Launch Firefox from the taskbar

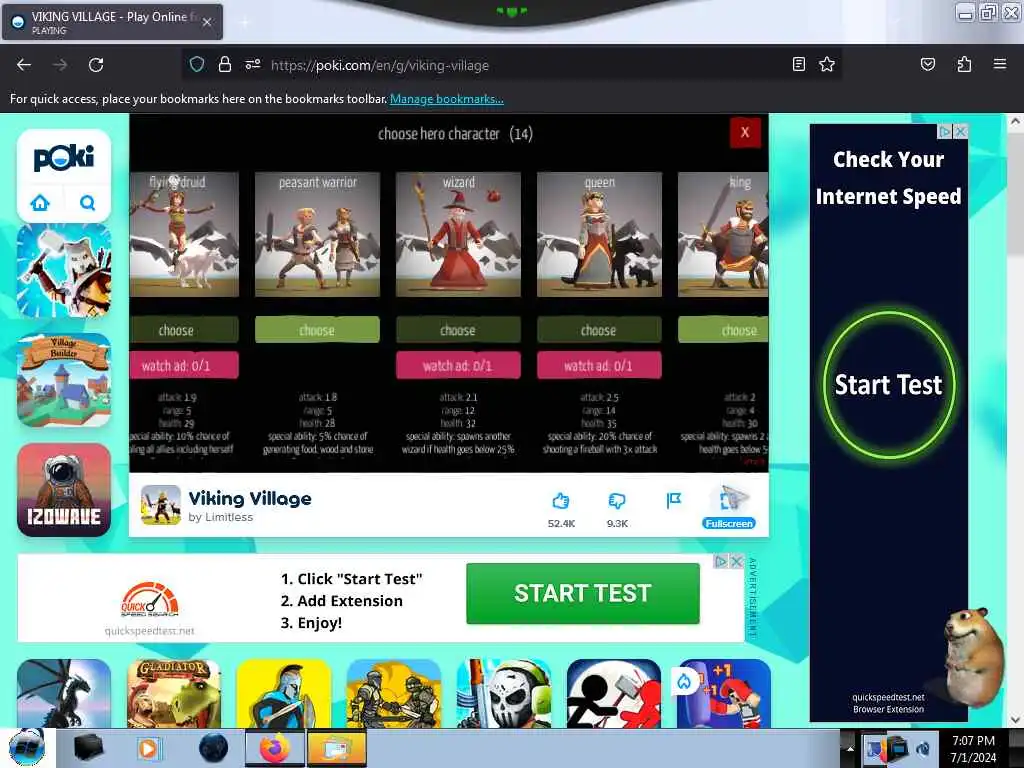point(274,748)
